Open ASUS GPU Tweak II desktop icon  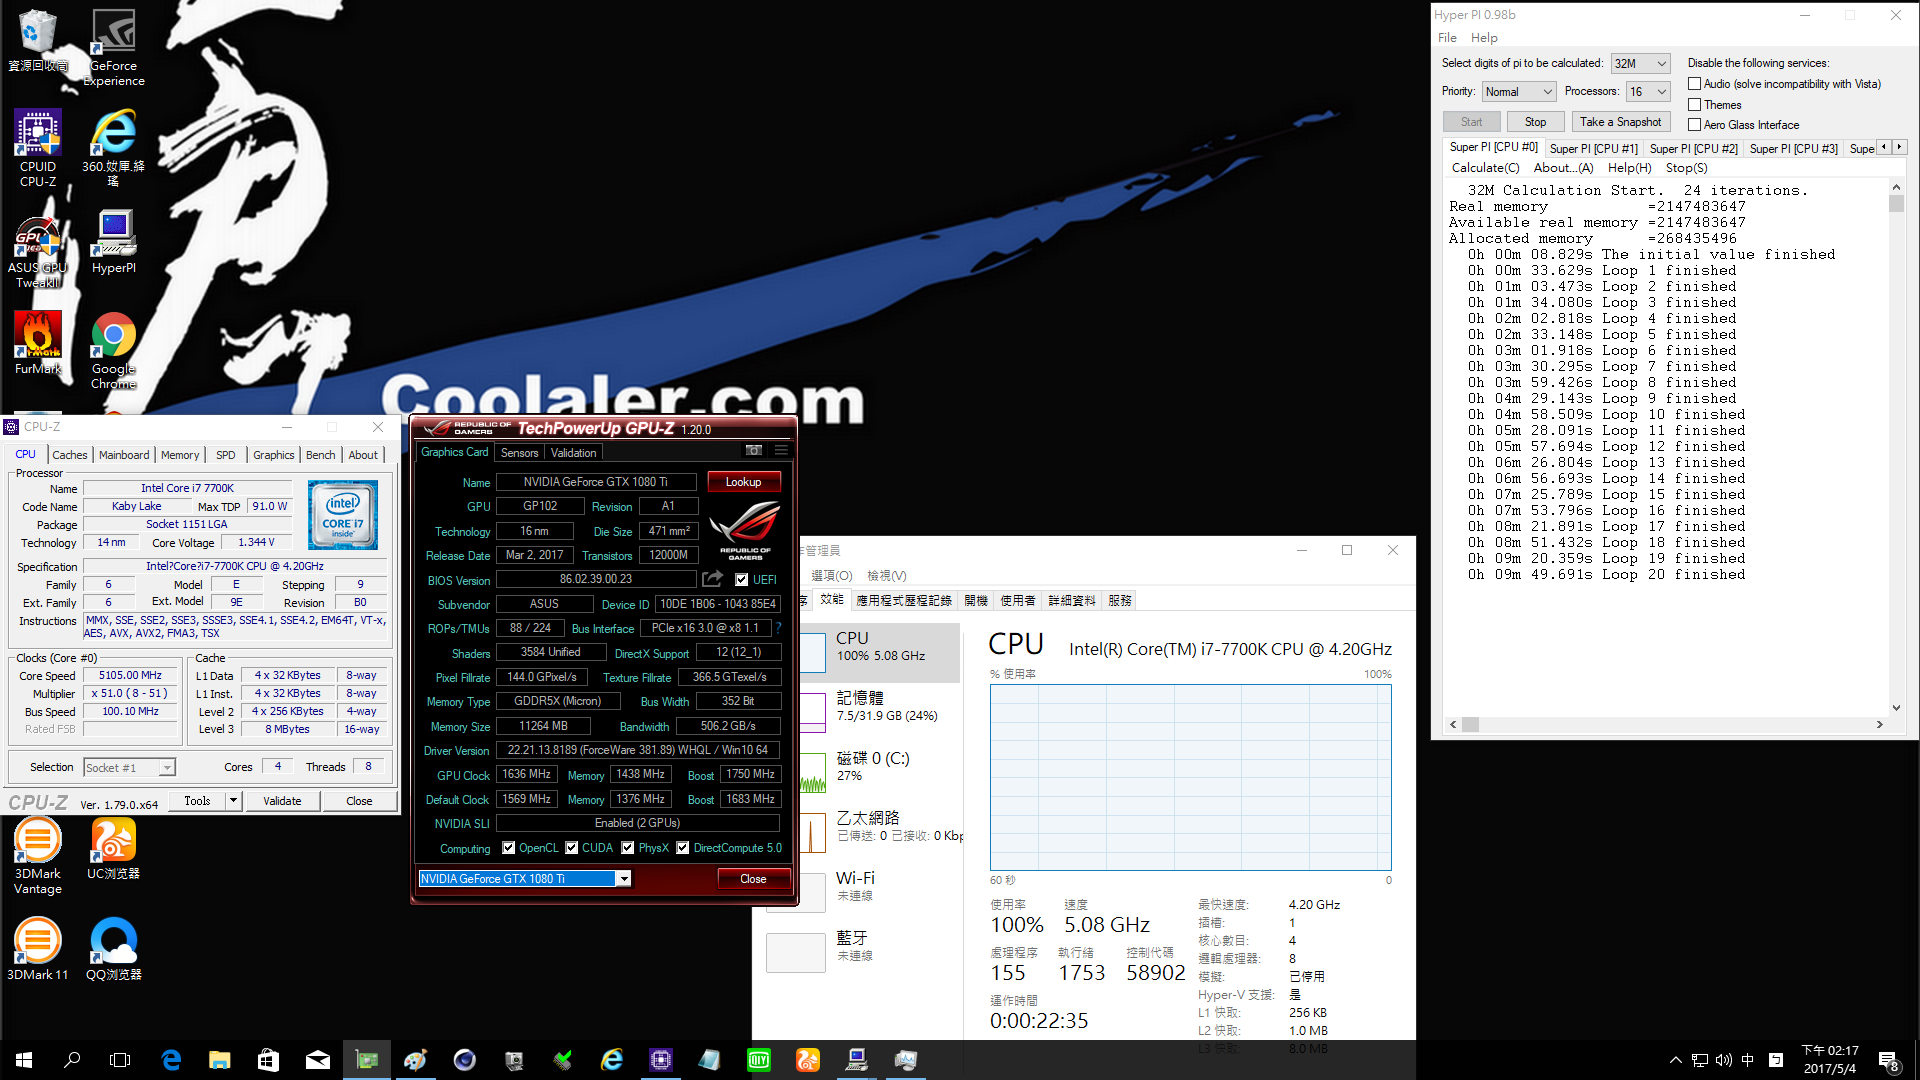pyautogui.click(x=38, y=249)
